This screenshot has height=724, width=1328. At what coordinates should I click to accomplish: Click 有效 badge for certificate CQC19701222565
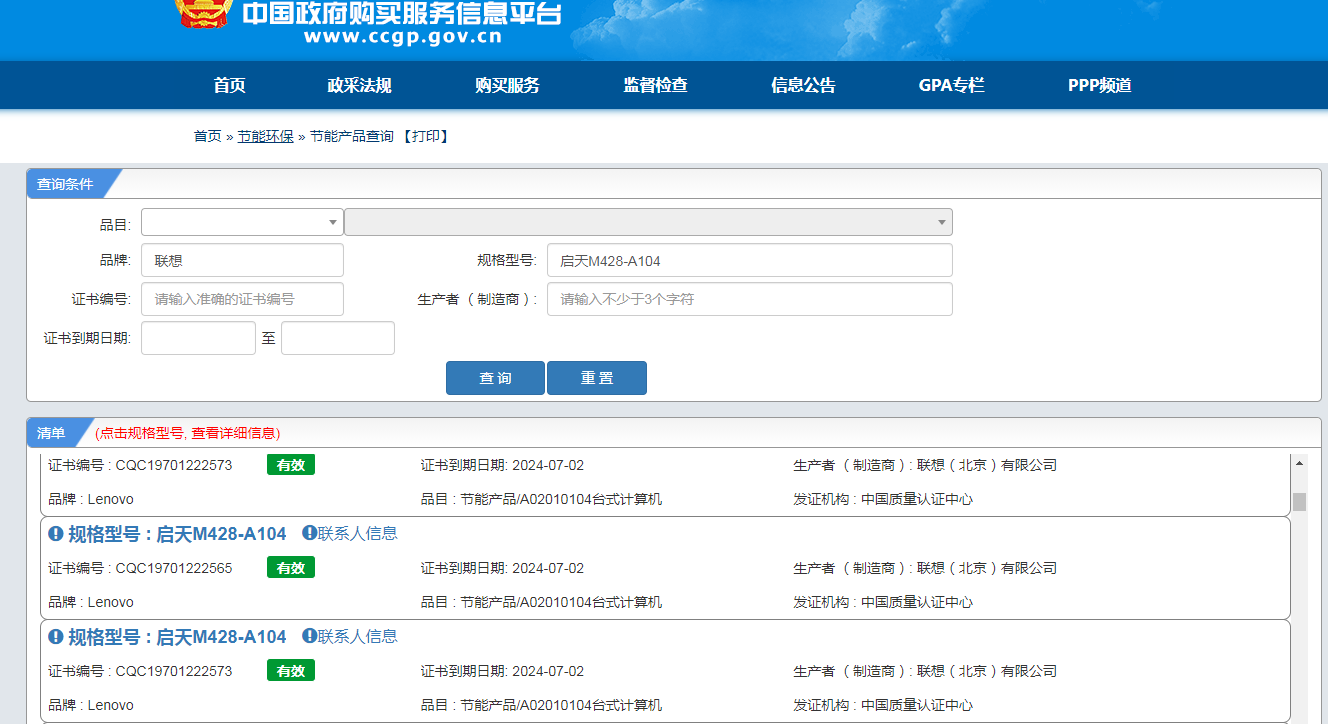(291, 568)
